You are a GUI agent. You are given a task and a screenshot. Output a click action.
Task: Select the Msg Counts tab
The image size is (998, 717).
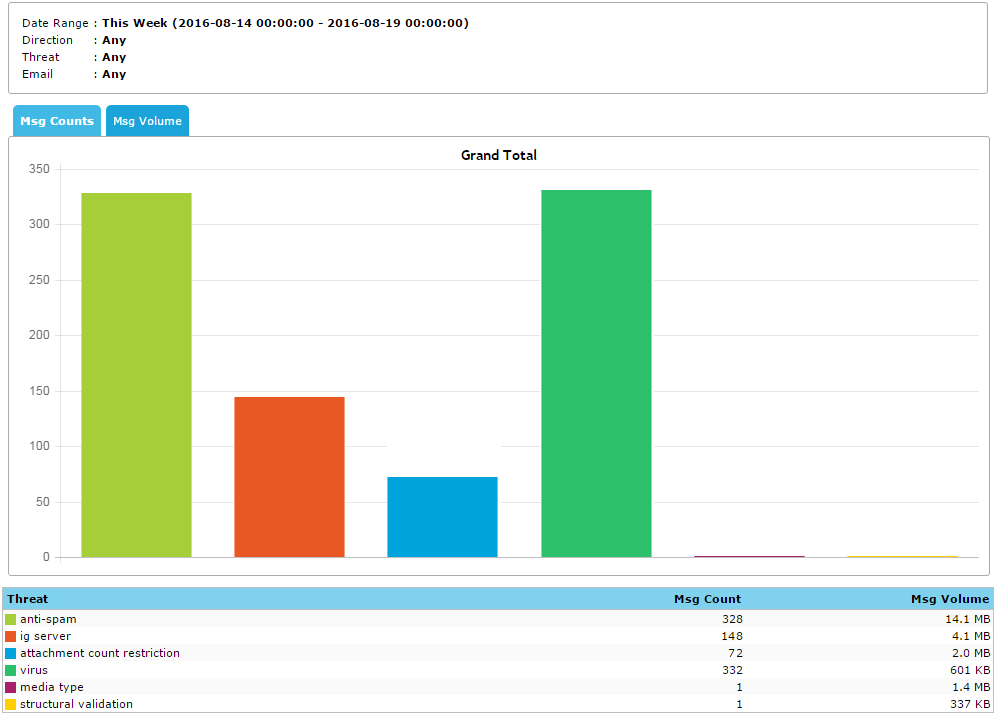click(57, 121)
